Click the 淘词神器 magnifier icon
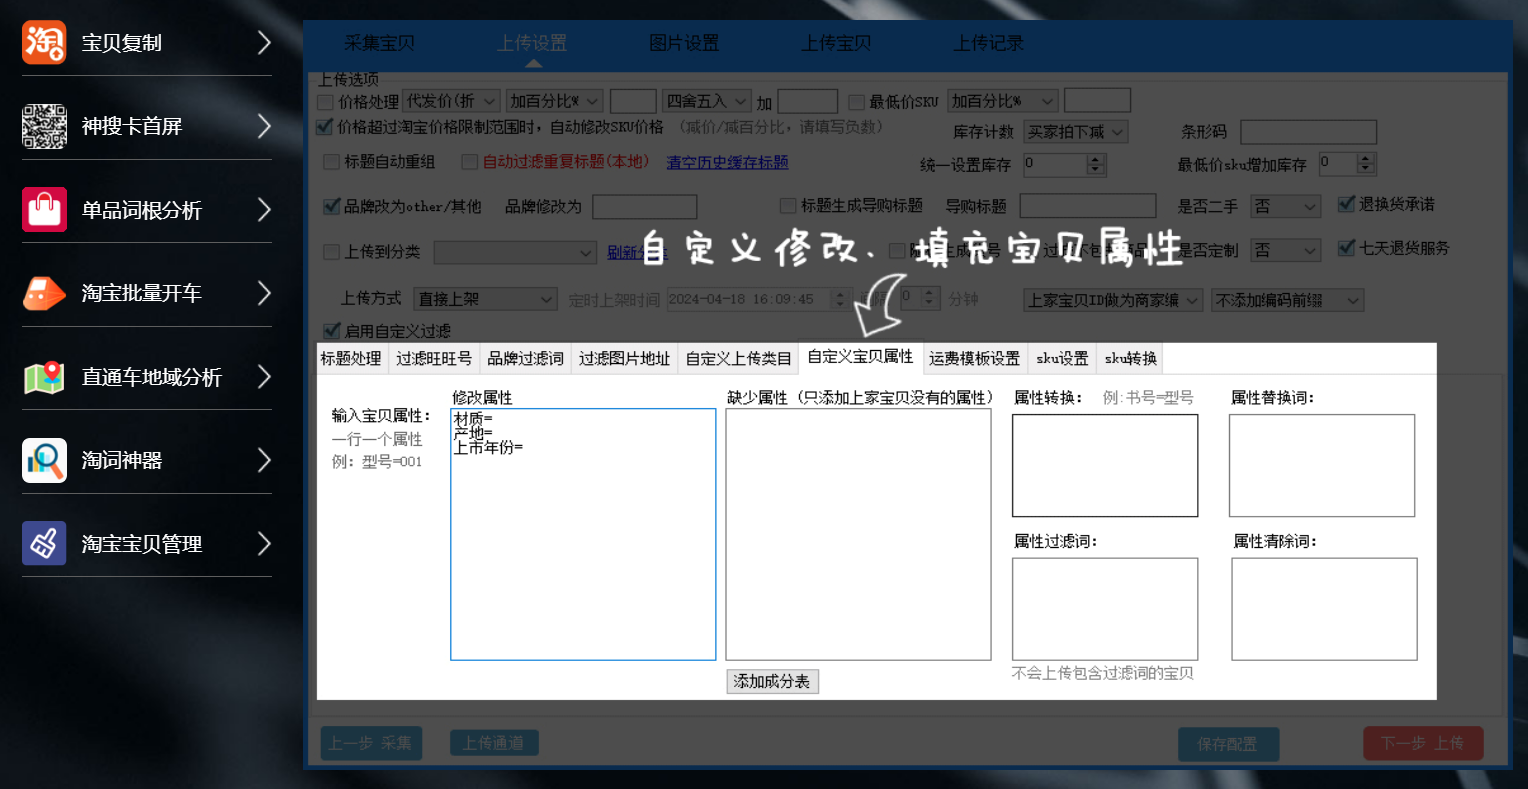The width and height of the screenshot is (1528, 789). 44,460
